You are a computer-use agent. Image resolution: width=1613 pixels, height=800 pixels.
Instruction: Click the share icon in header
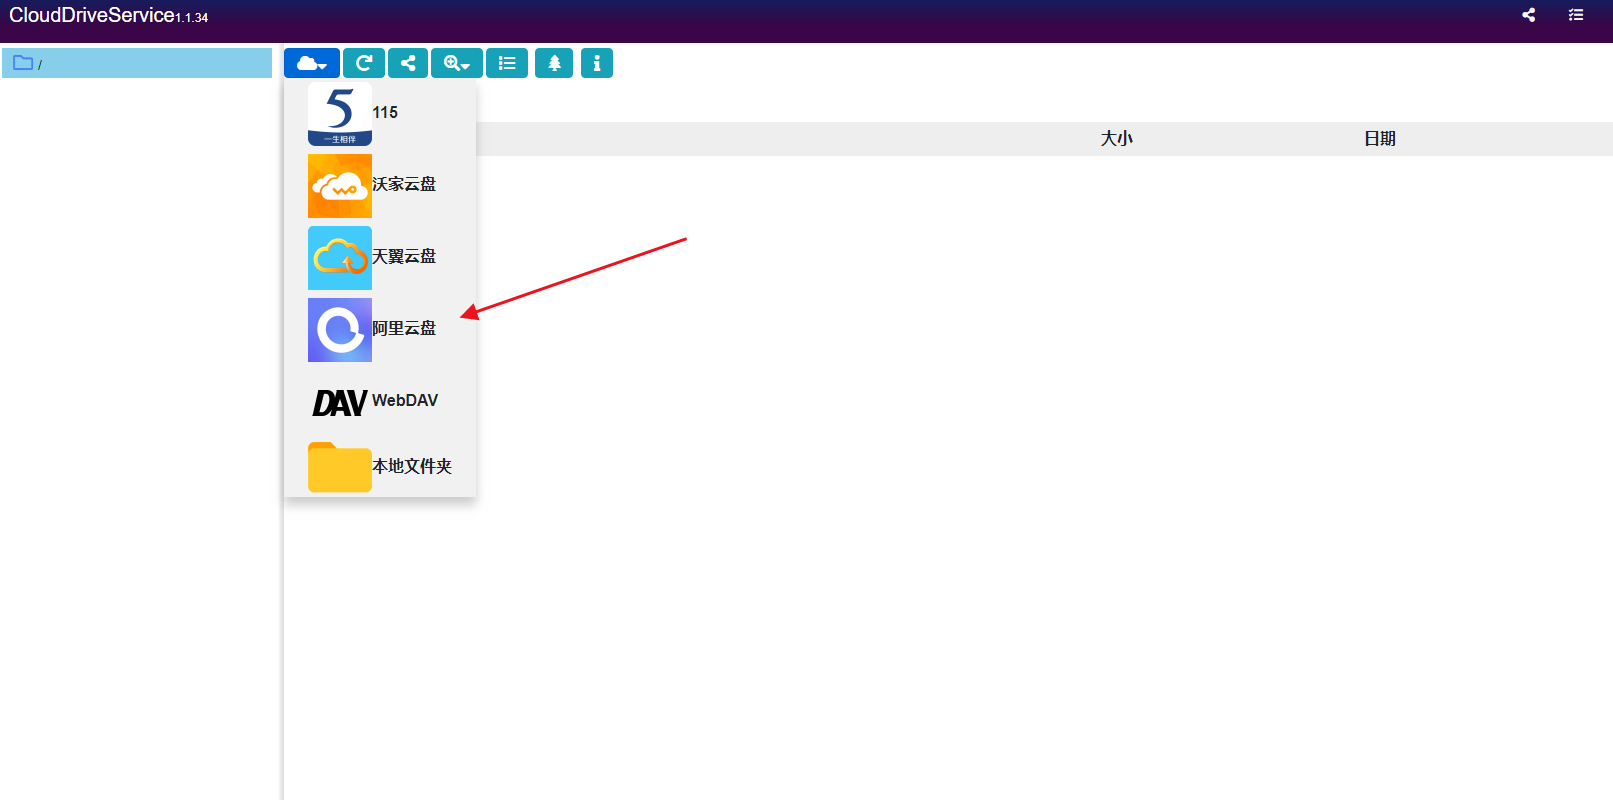(x=1528, y=15)
